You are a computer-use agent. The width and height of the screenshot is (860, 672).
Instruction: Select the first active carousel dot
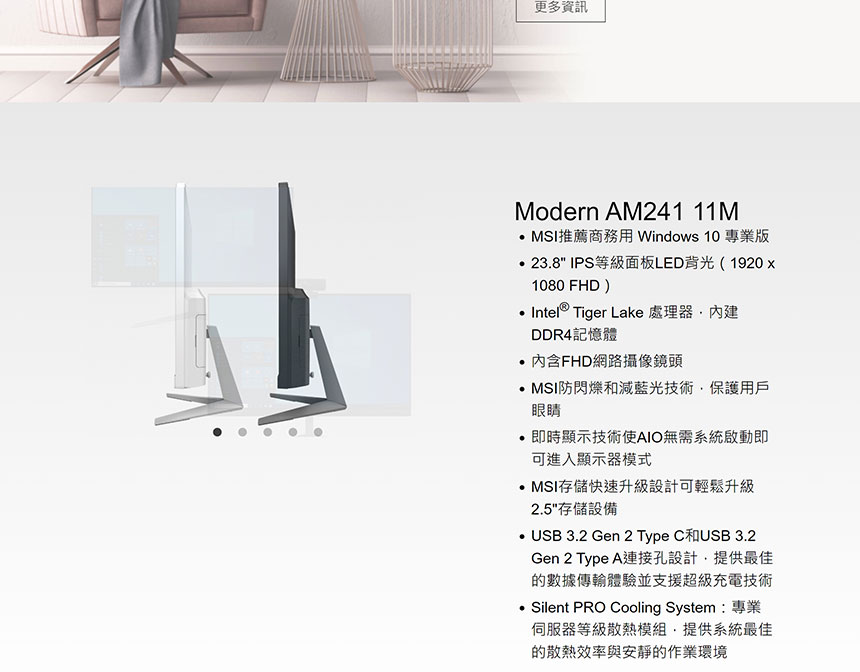pos(217,432)
